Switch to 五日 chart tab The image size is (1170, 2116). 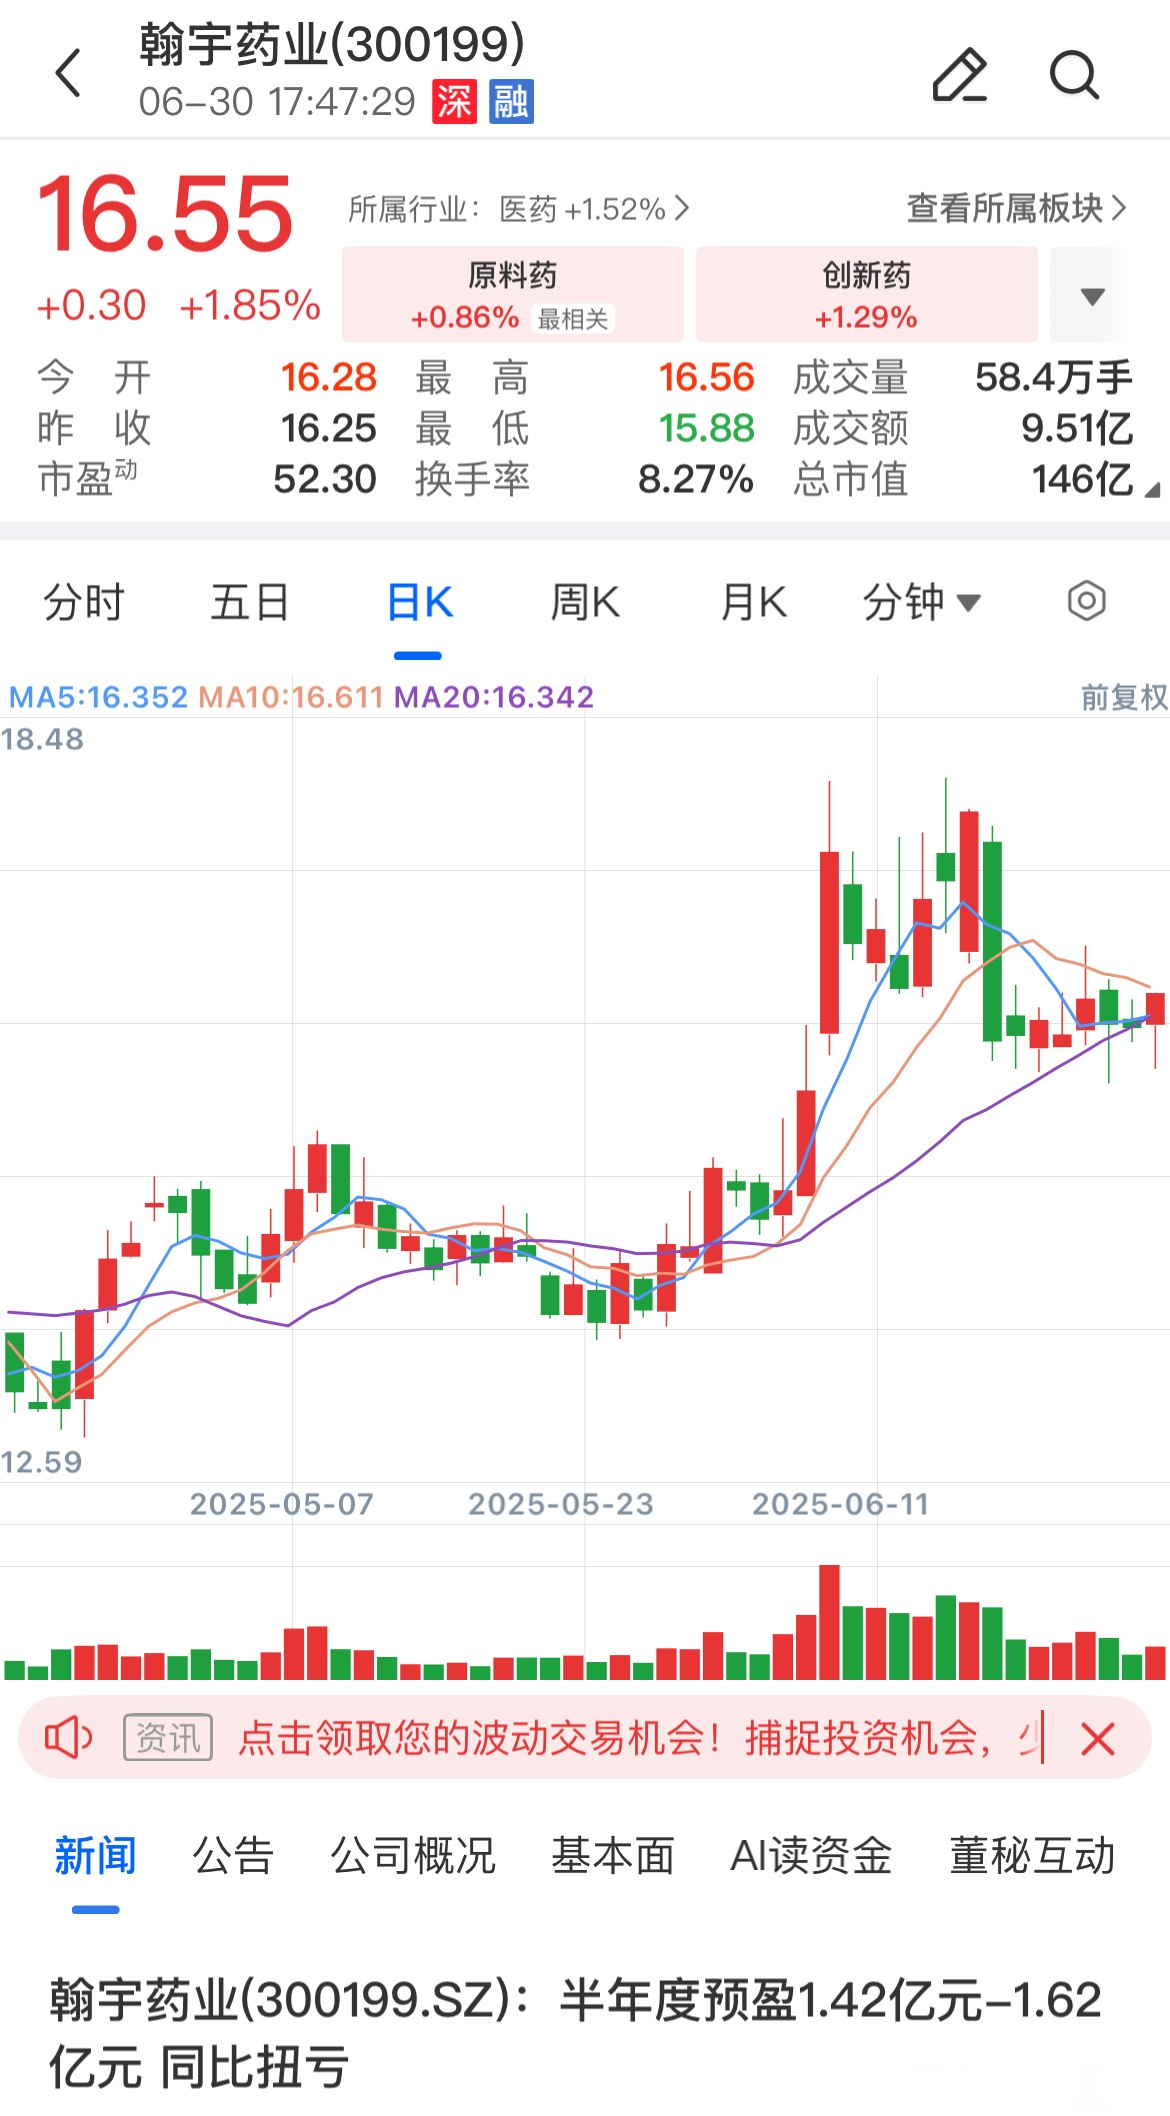click(250, 602)
